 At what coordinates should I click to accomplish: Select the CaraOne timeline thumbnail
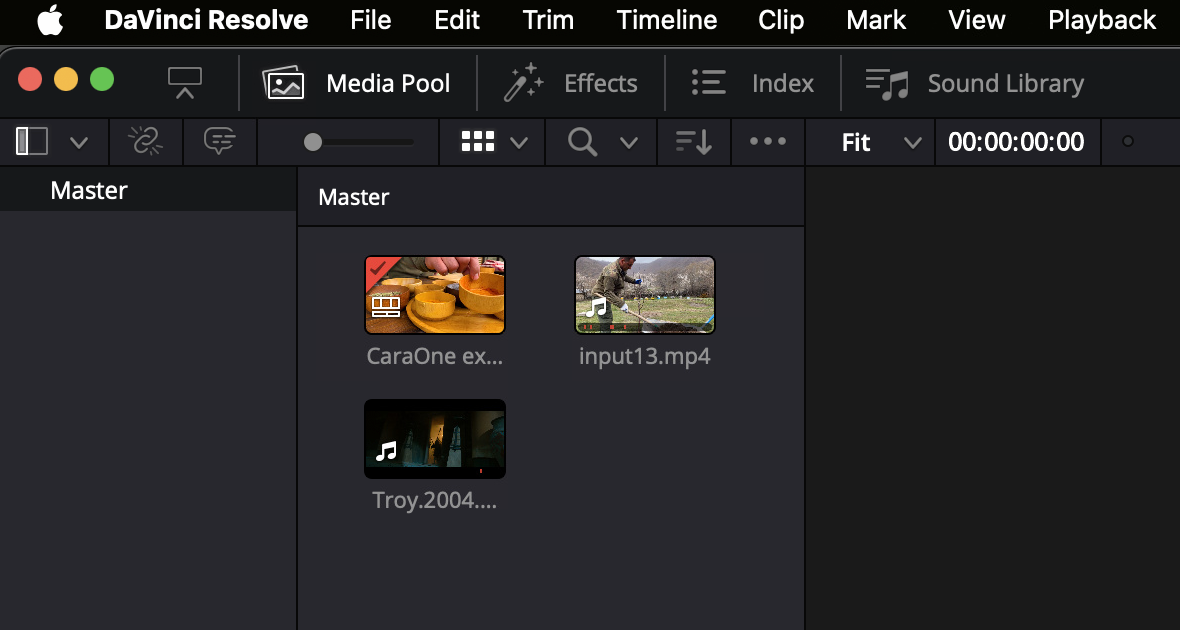pos(435,295)
